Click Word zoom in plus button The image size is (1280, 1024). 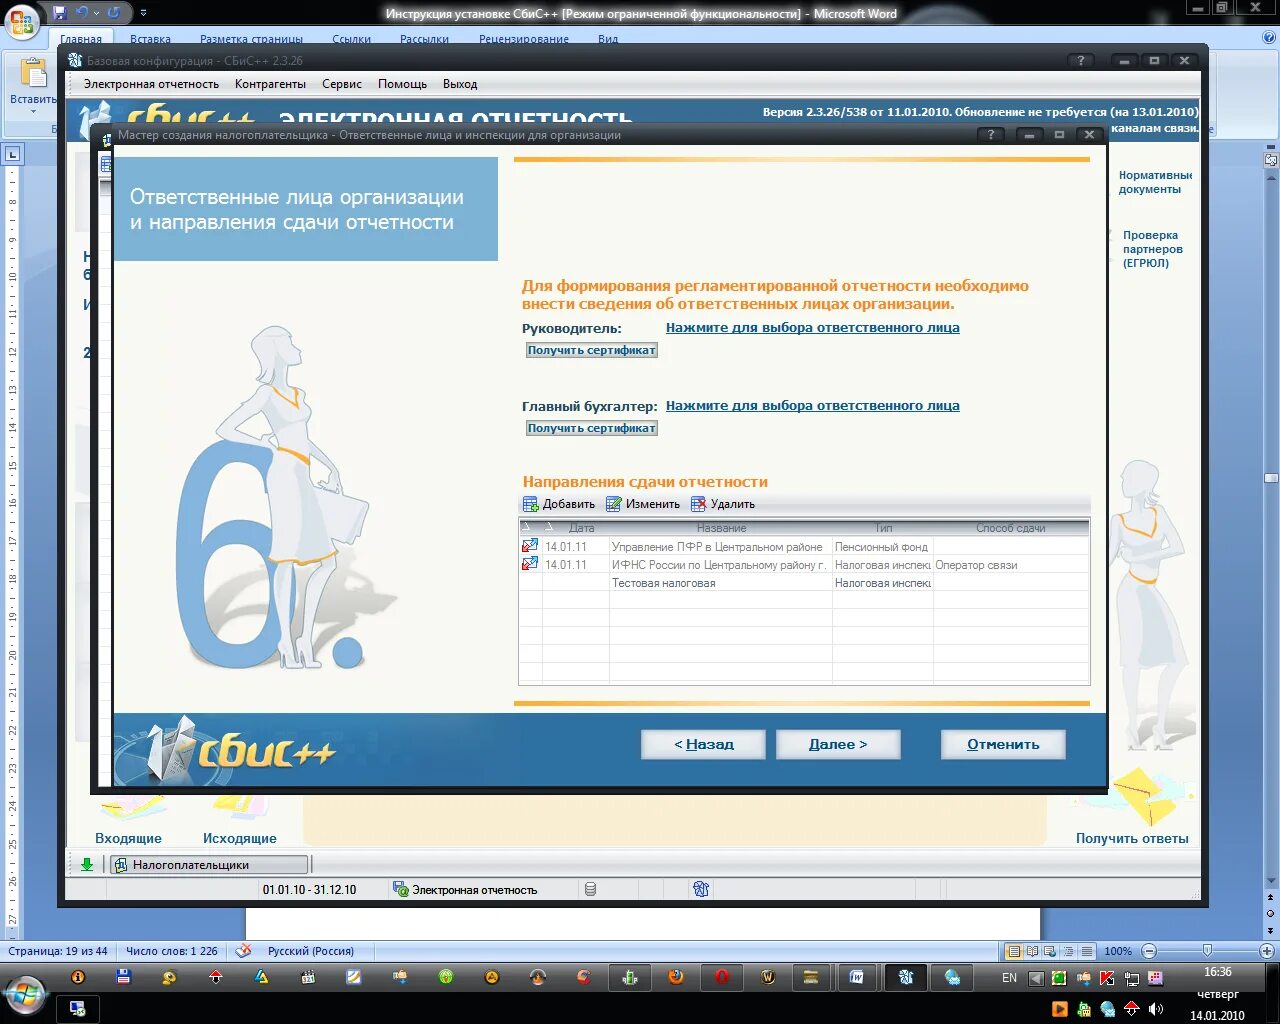coord(1266,951)
